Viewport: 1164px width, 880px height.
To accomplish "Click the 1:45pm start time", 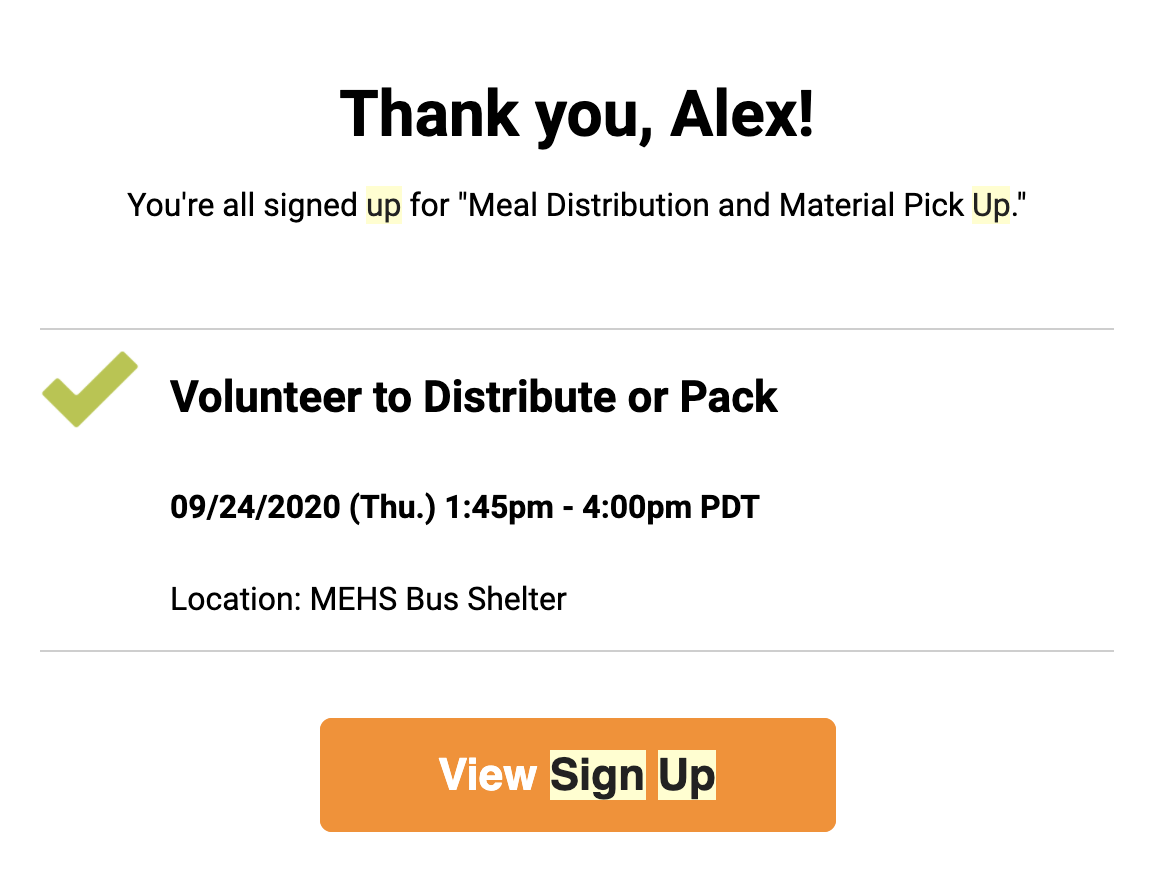I will (499, 507).
